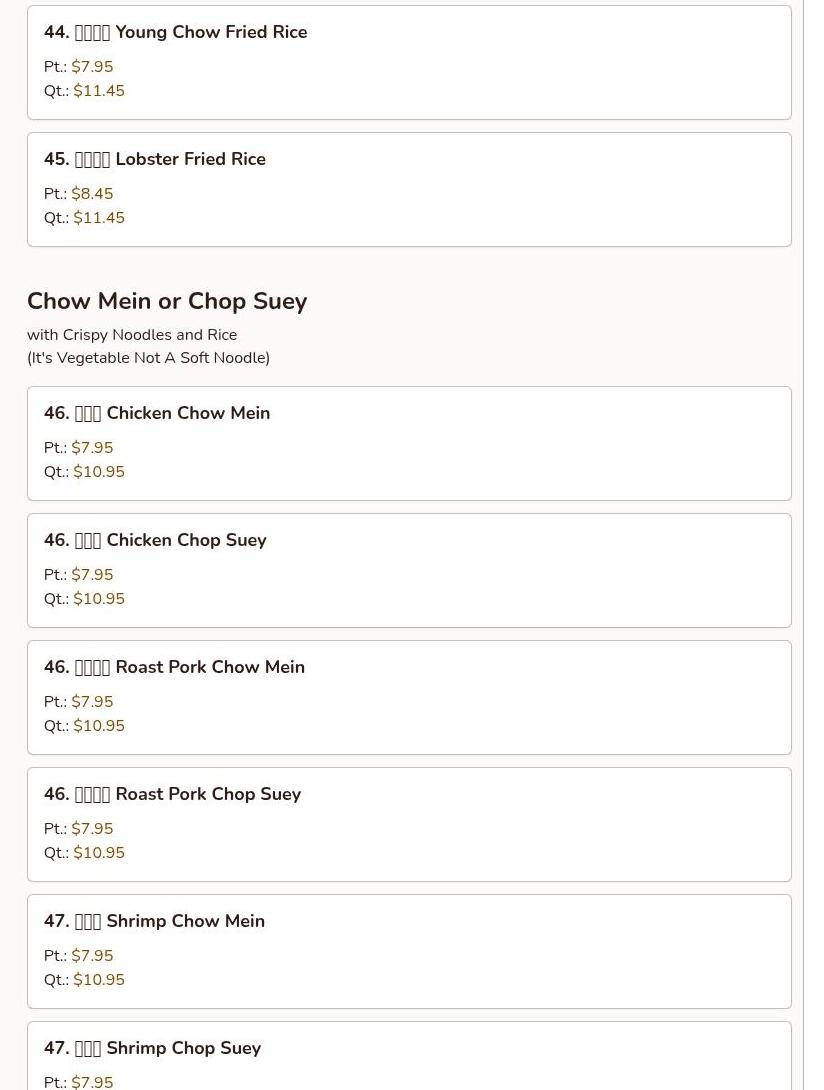Open Lobster Fried Rice menu item

pyautogui.click(x=409, y=190)
